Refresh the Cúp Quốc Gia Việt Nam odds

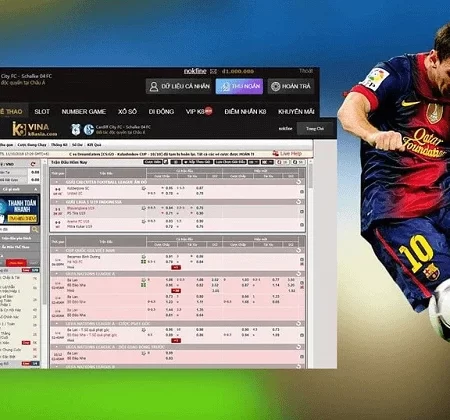298,250
